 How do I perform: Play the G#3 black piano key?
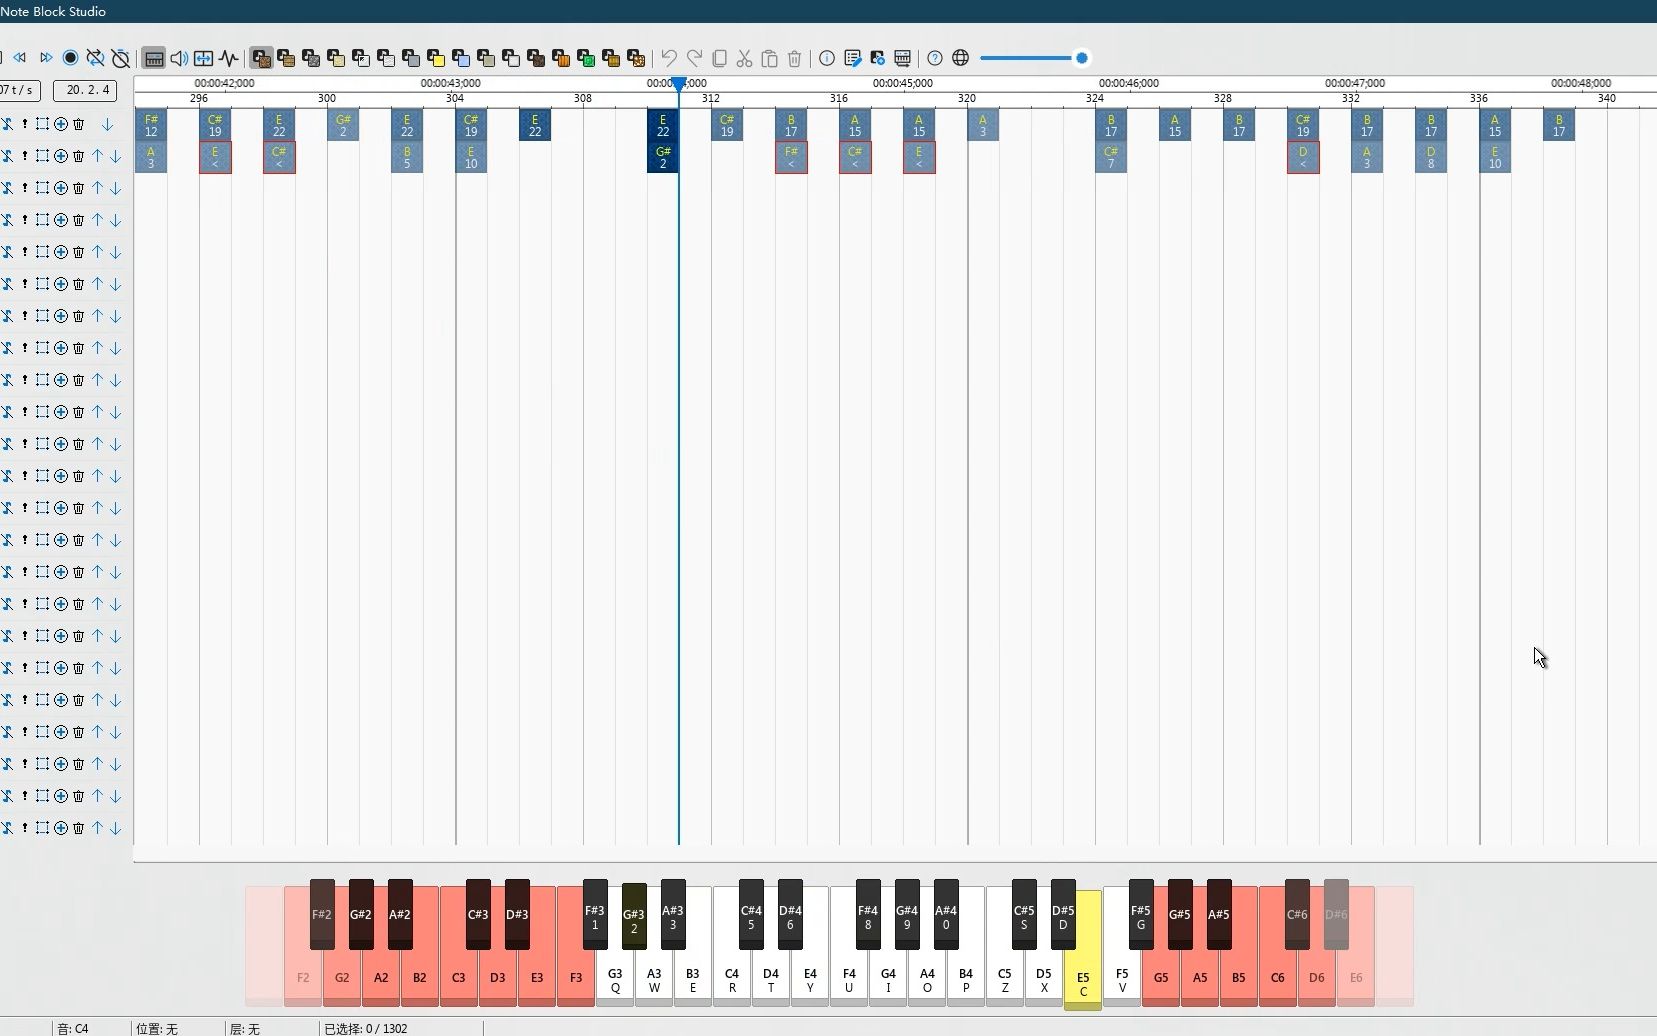(x=634, y=915)
